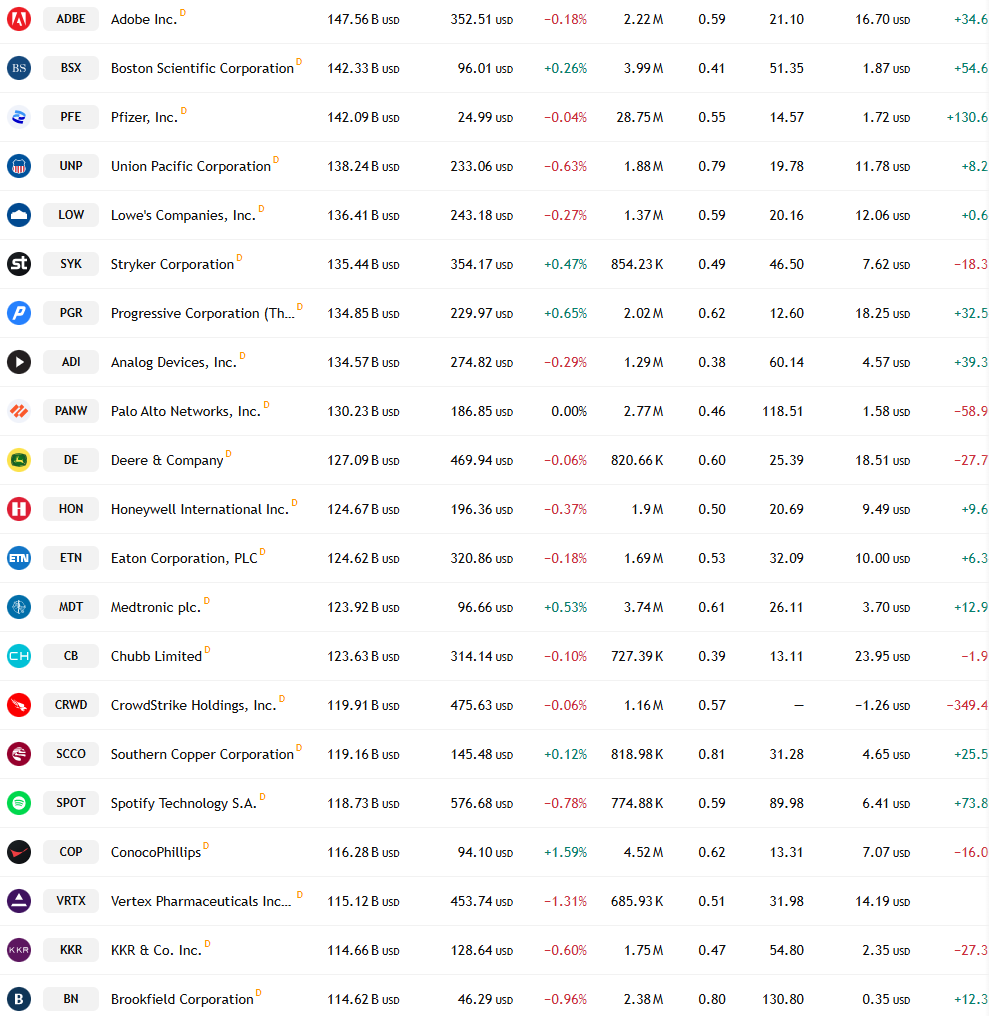Click the Progressive logo icon

pos(19,313)
